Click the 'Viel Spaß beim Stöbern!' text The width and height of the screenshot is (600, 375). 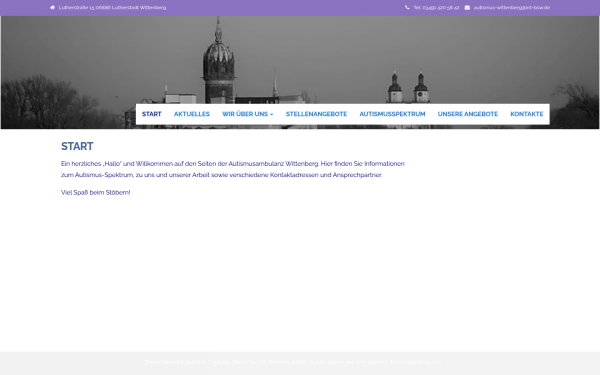pyautogui.click(x=96, y=192)
